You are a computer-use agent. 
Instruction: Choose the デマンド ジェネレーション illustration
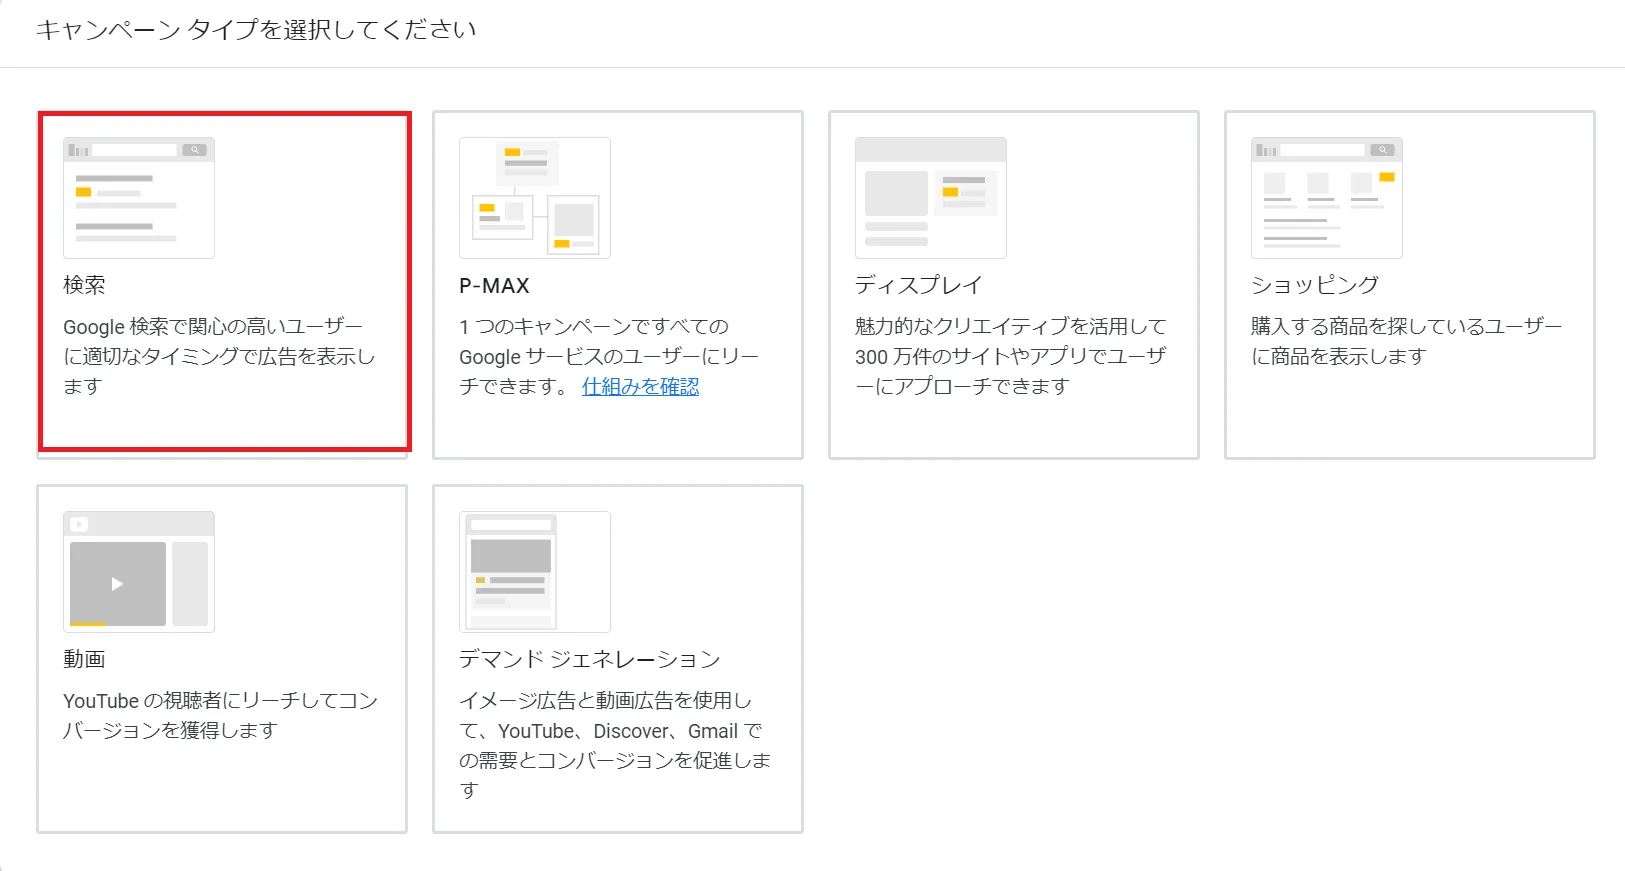pos(535,572)
